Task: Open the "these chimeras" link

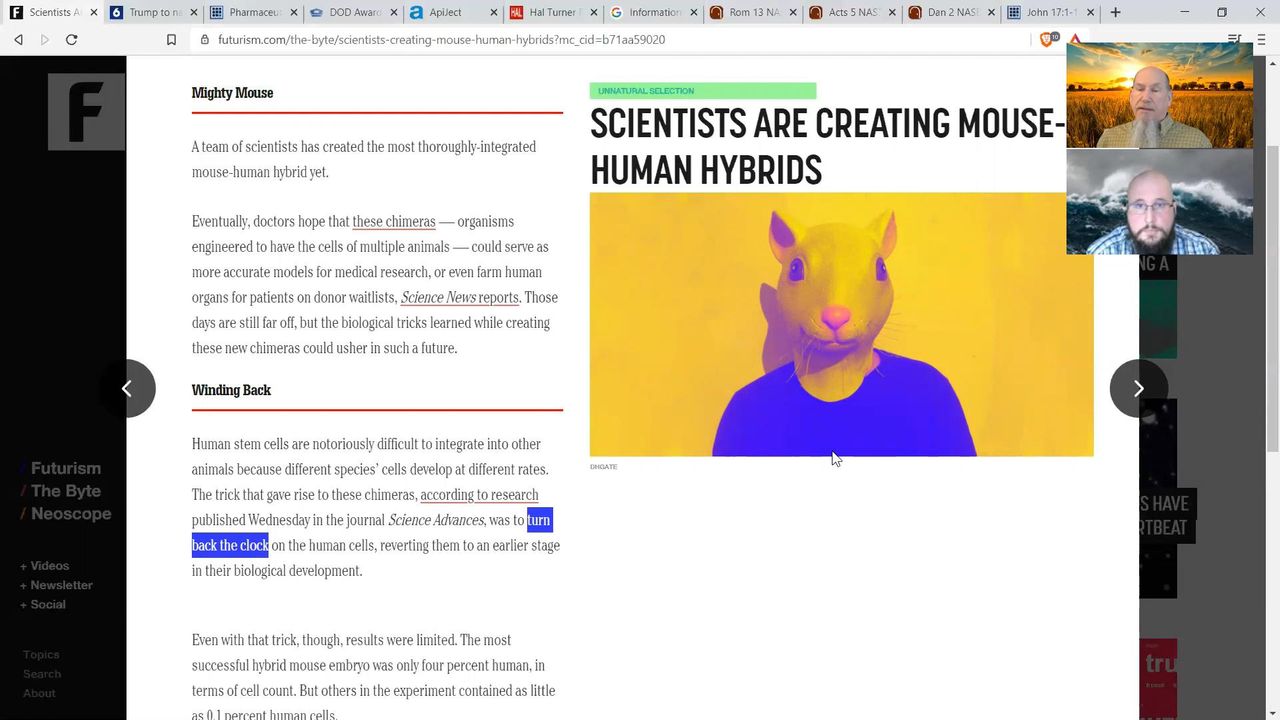Action: (x=393, y=221)
